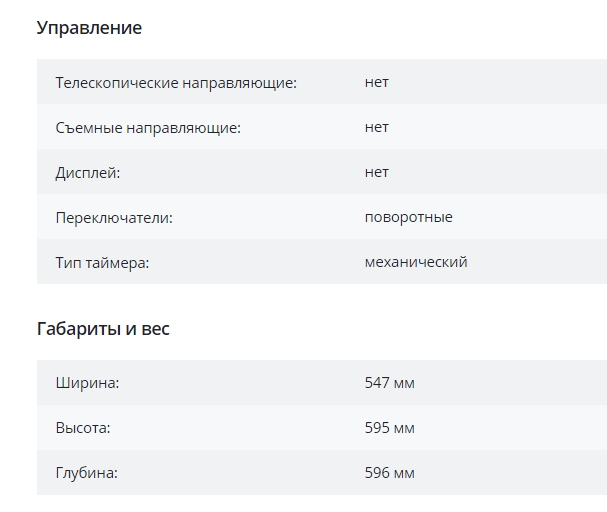Click the Габариты и вес heading
This screenshot has height=512, width=607.
coord(103,328)
